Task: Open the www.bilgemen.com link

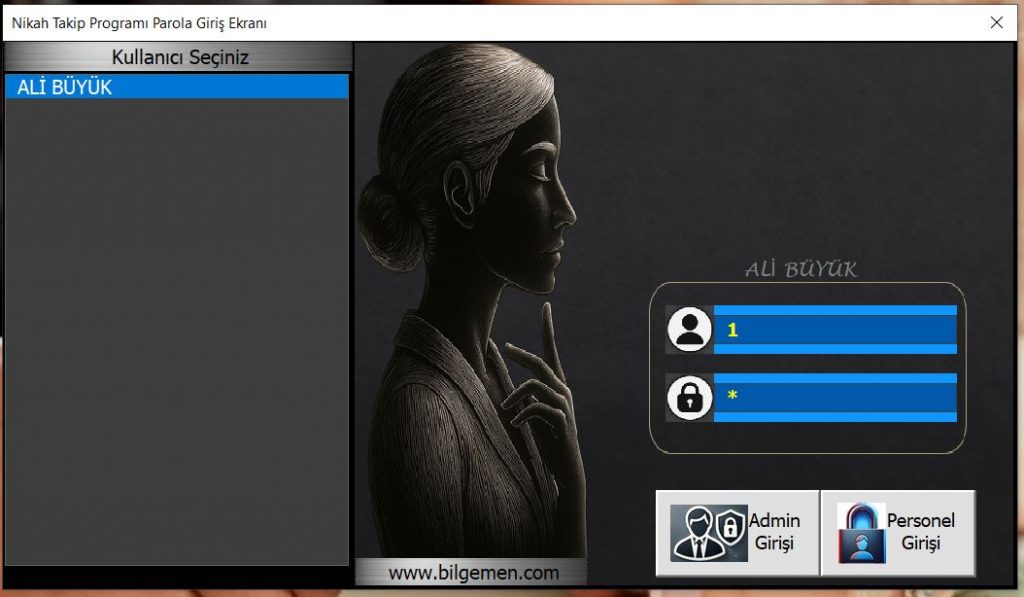Action: click(473, 573)
